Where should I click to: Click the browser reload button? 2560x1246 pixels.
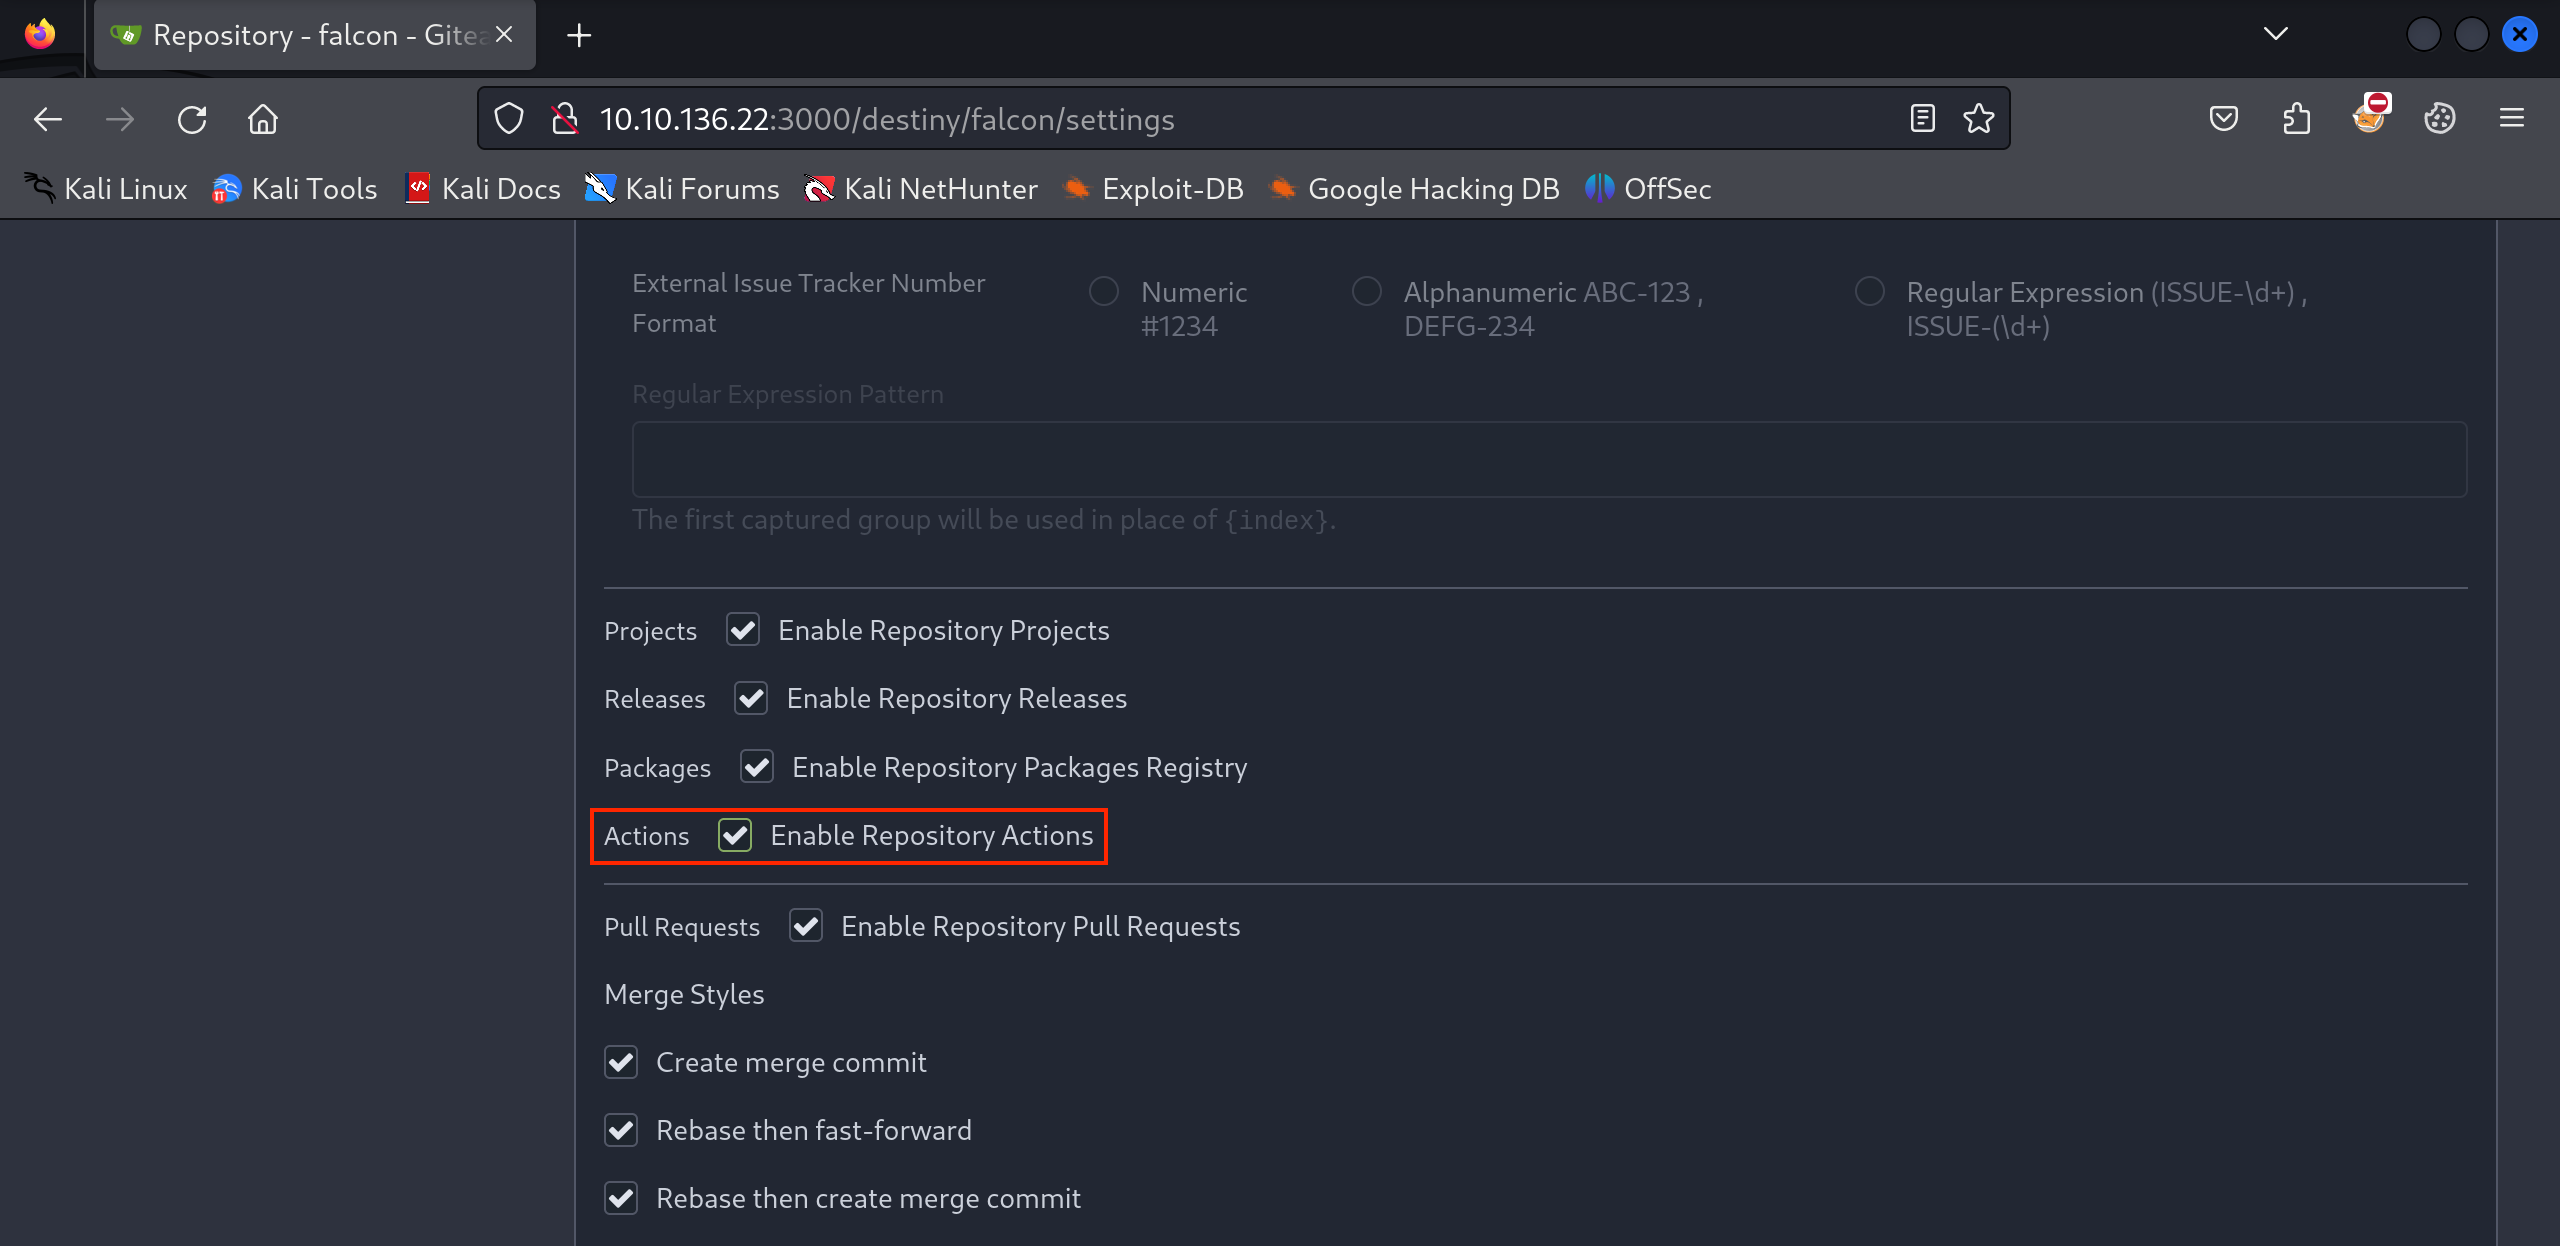tap(192, 120)
